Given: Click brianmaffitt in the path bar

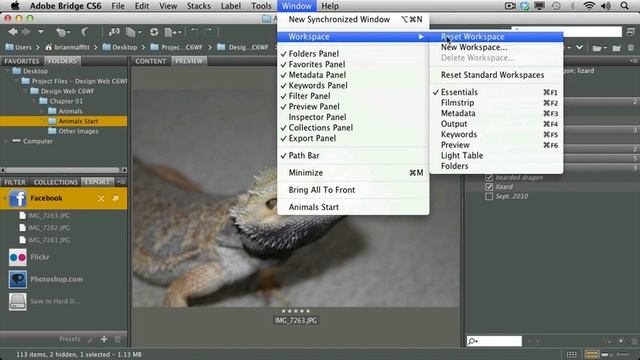Looking at the screenshot, I should click(x=67, y=47).
